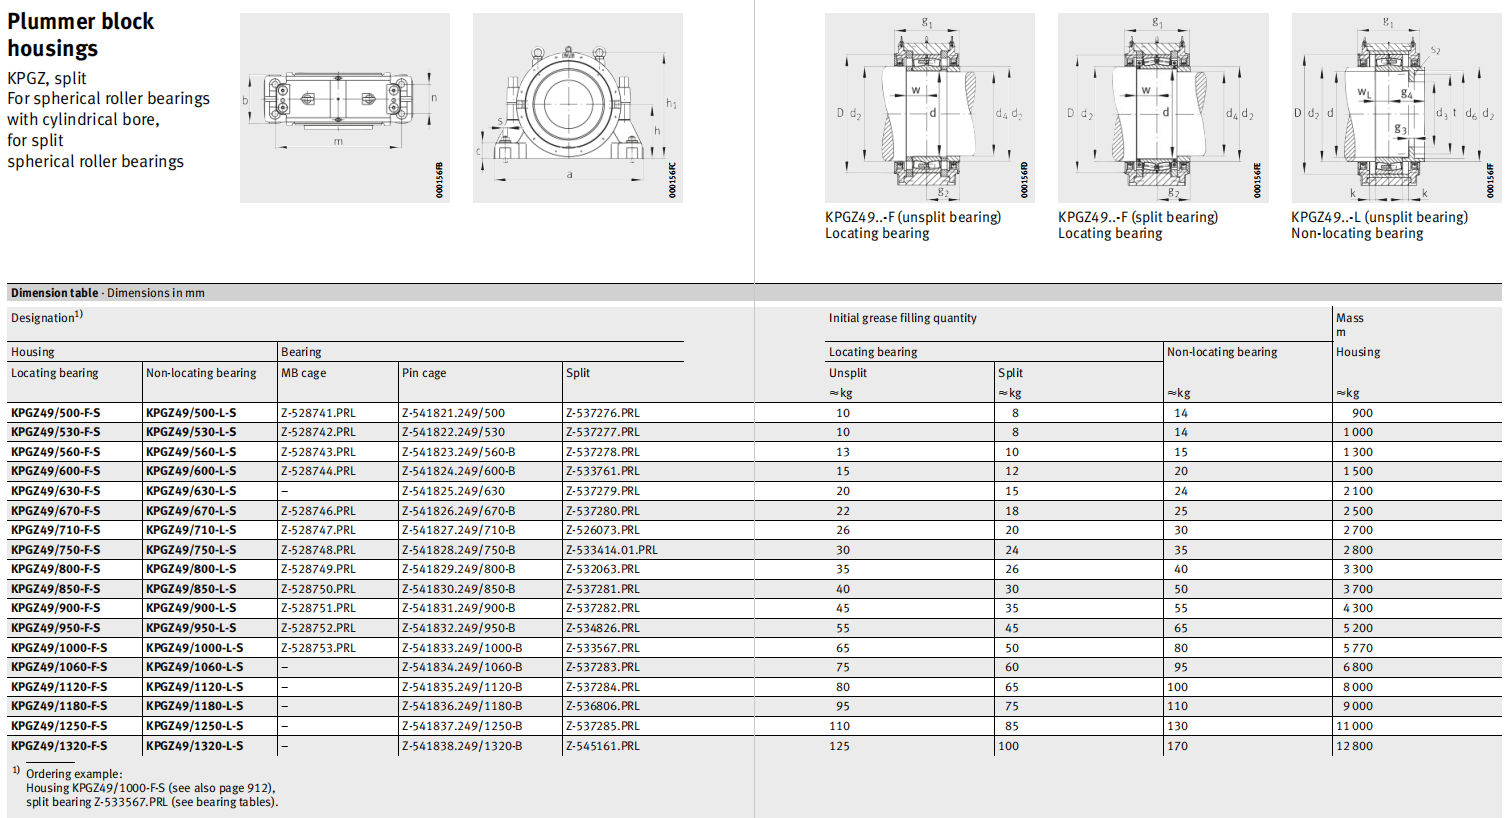Click the mass value 12 800
The height and width of the screenshot is (818, 1505).
(1355, 746)
